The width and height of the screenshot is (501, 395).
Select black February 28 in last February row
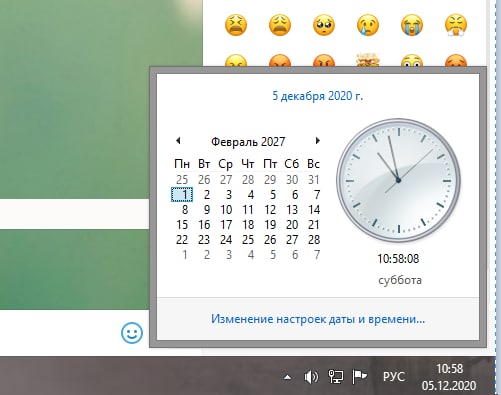click(x=314, y=240)
